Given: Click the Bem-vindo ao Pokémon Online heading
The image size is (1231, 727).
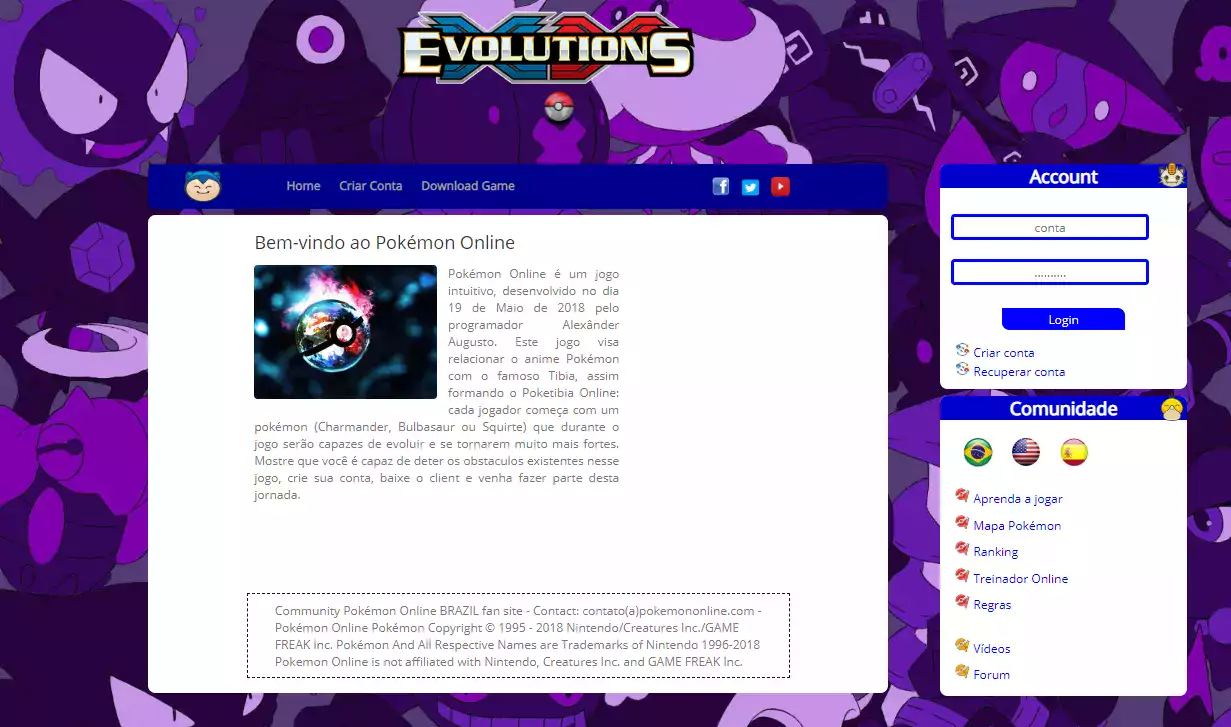Looking at the screenshot, I should click(385, 242).
